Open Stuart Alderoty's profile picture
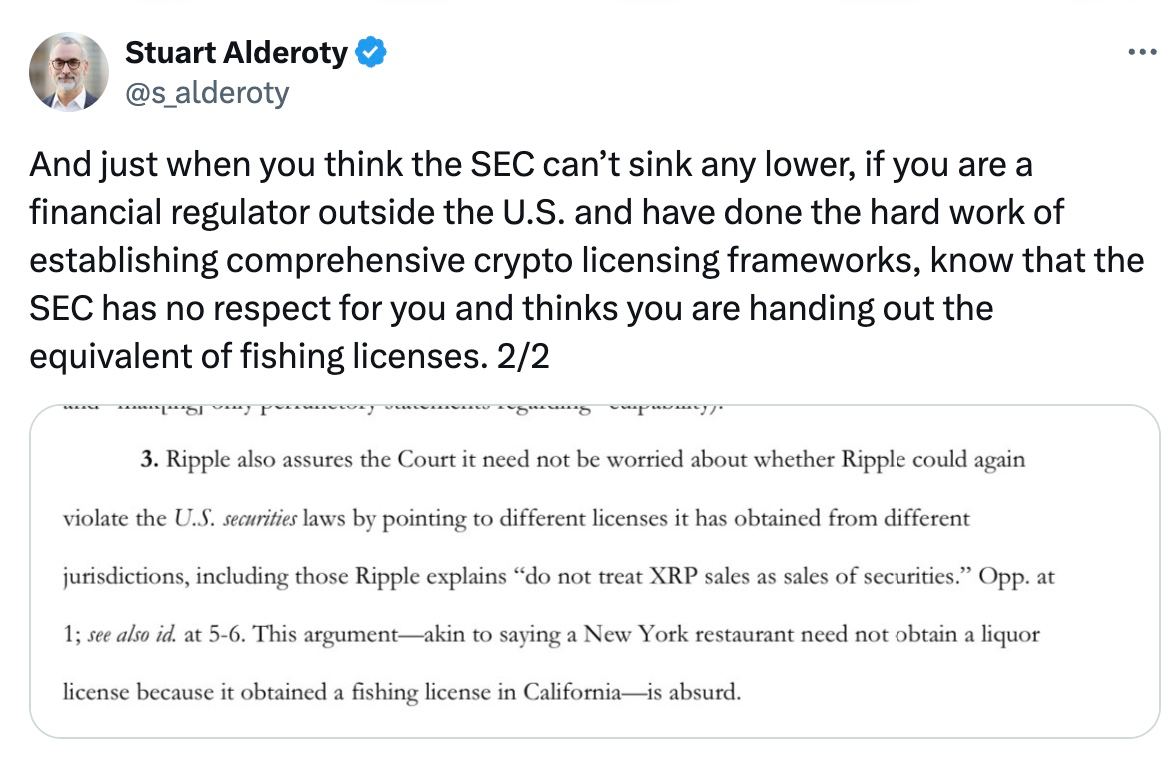The width and height of the screenshot is (1176, 761). coord(68,71)
